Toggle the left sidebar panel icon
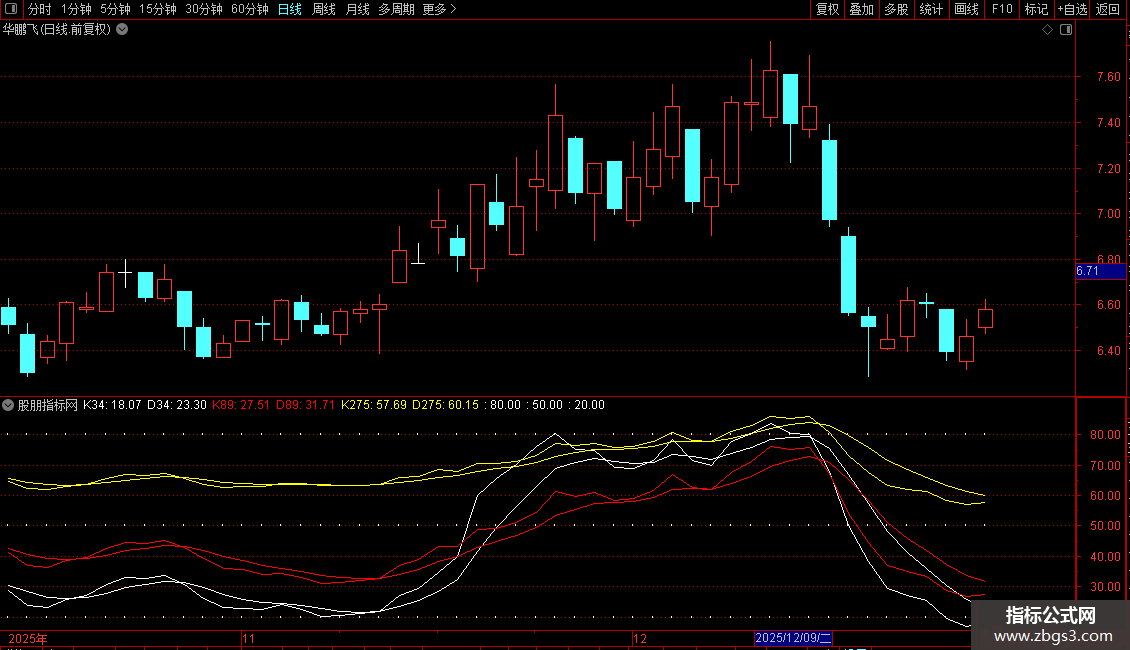Screen dimensions: 1130x650 (x=12, y=9)
